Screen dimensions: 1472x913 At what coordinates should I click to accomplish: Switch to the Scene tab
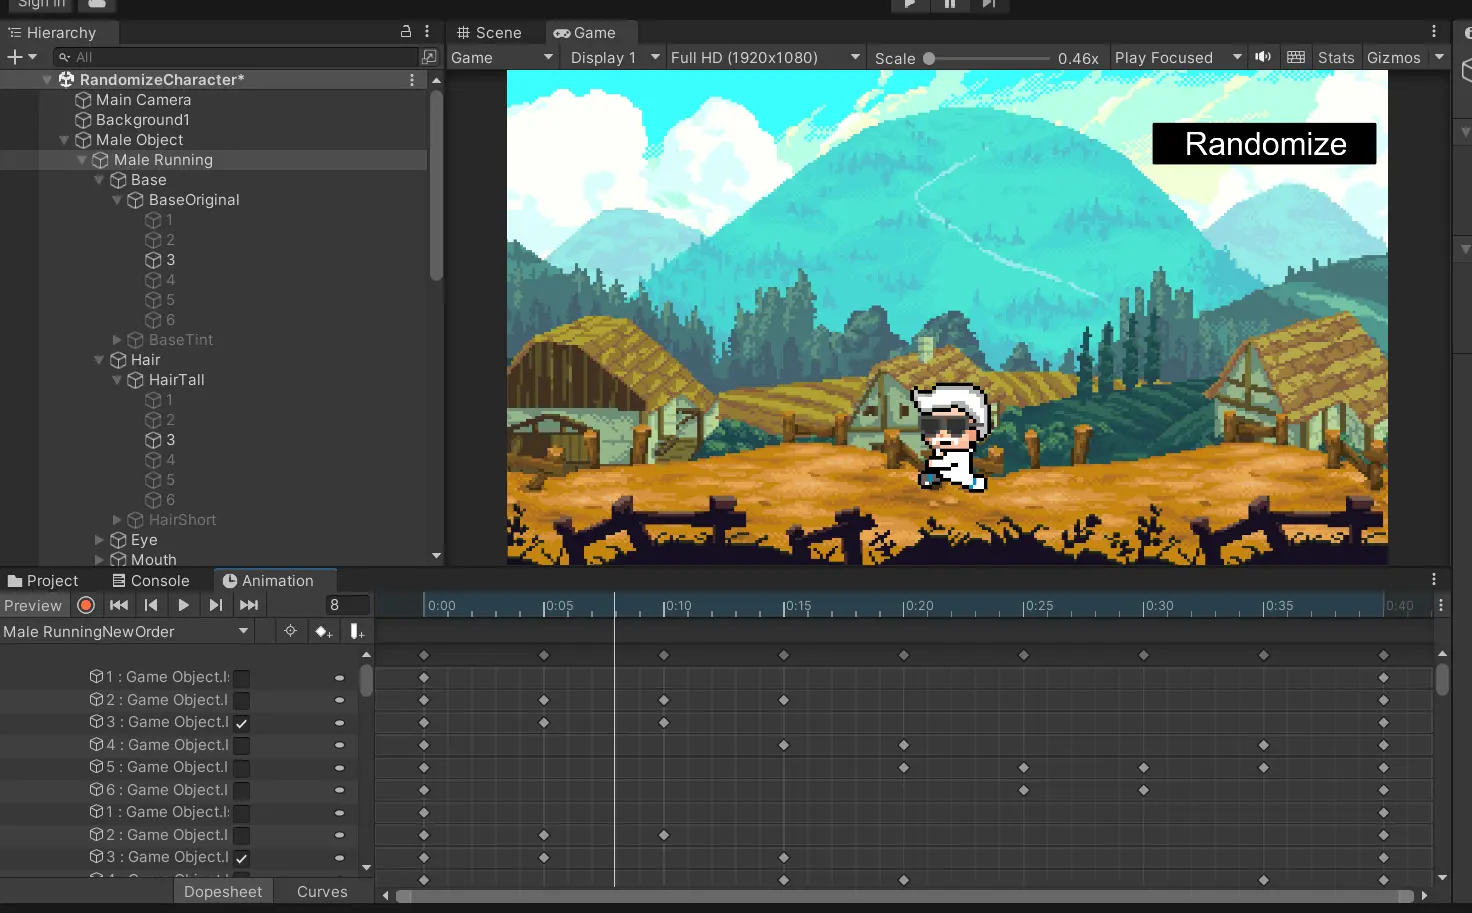tap(490, 33)
